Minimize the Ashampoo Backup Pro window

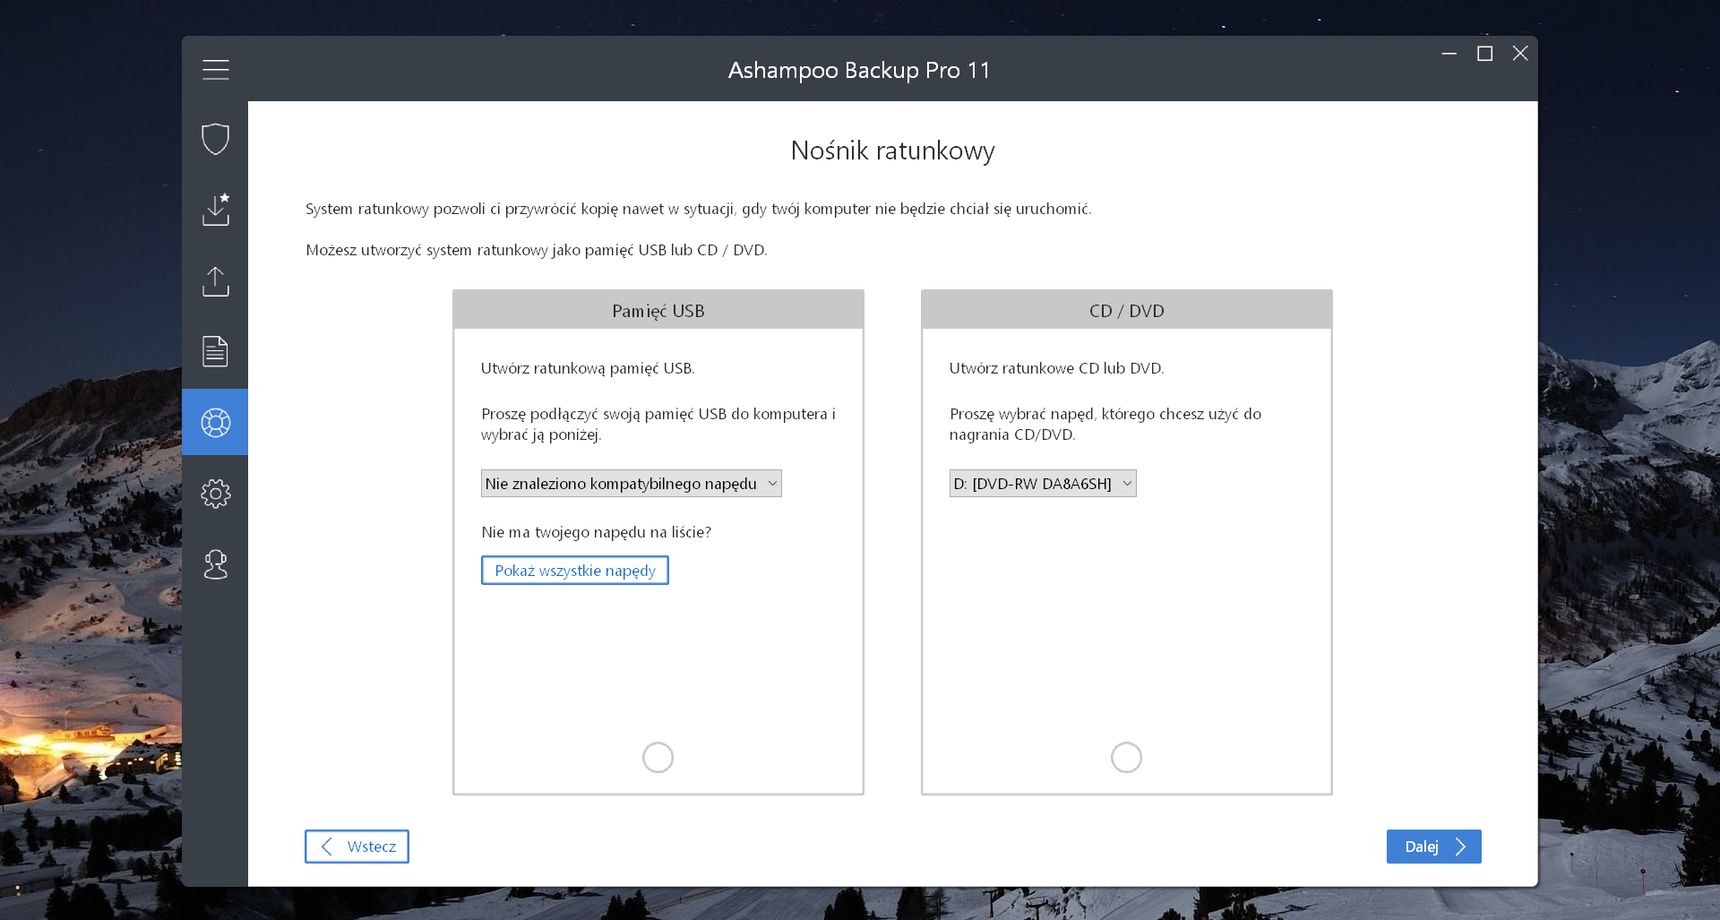1449,53
